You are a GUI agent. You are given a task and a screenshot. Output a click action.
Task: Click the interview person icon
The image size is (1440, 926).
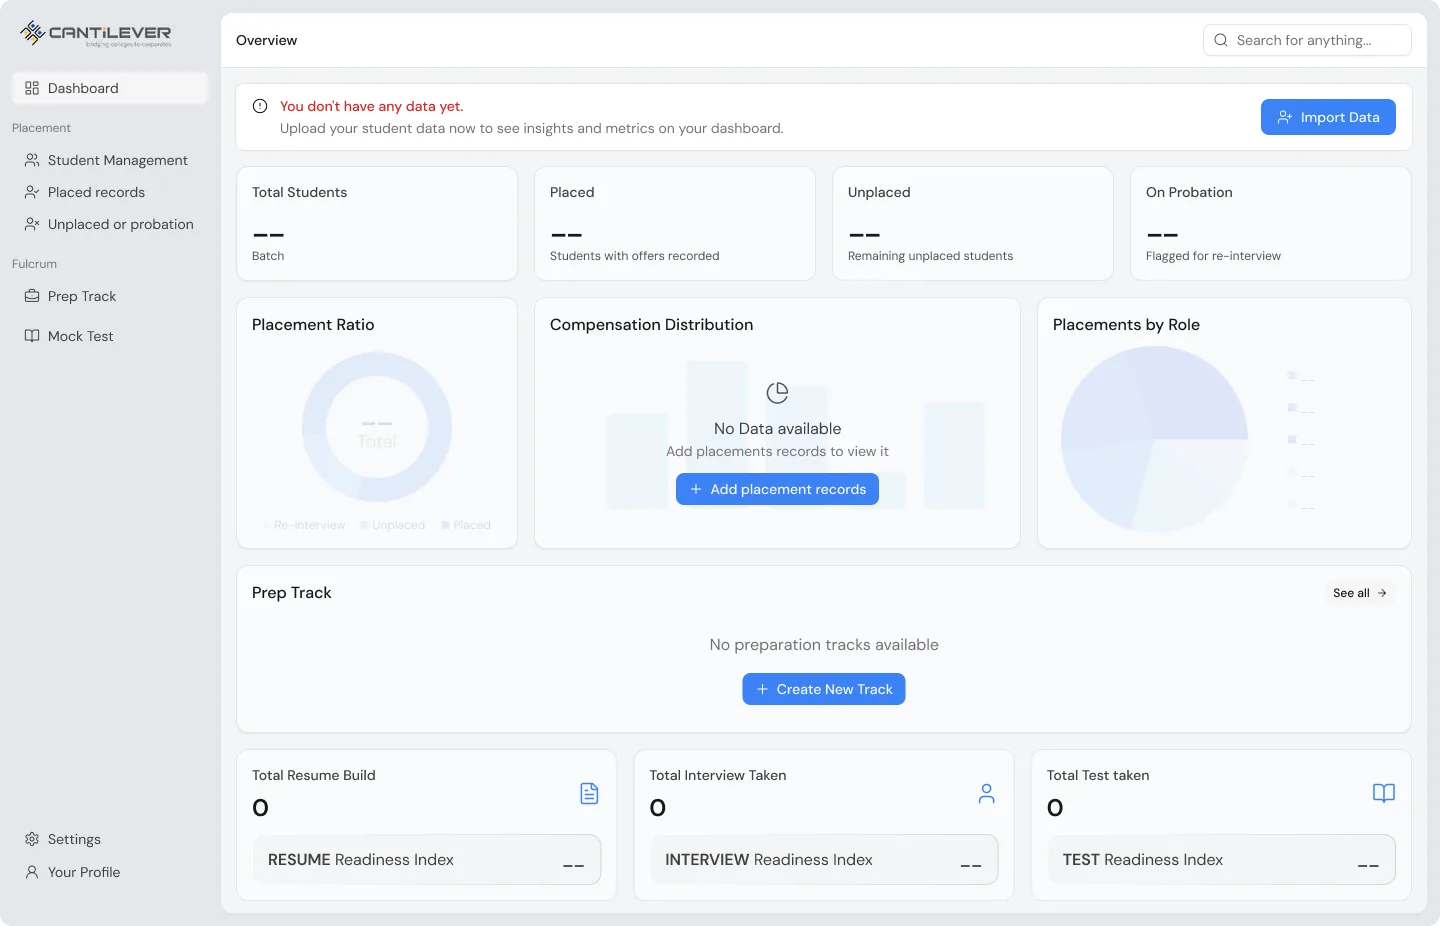coord(987,793)
